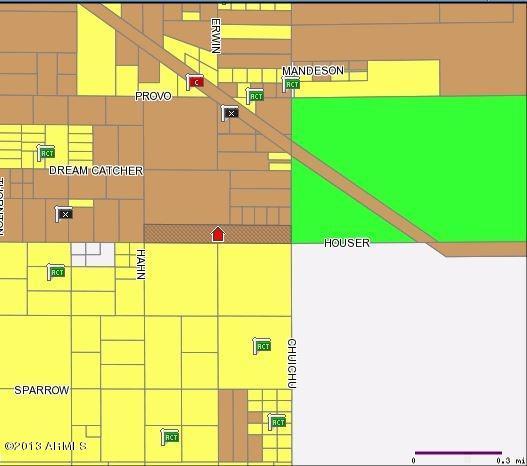The width and height of the screenshot is (527, 466).
Task: Click the black X flag below Erwin road
Action: tap(230, 113)
